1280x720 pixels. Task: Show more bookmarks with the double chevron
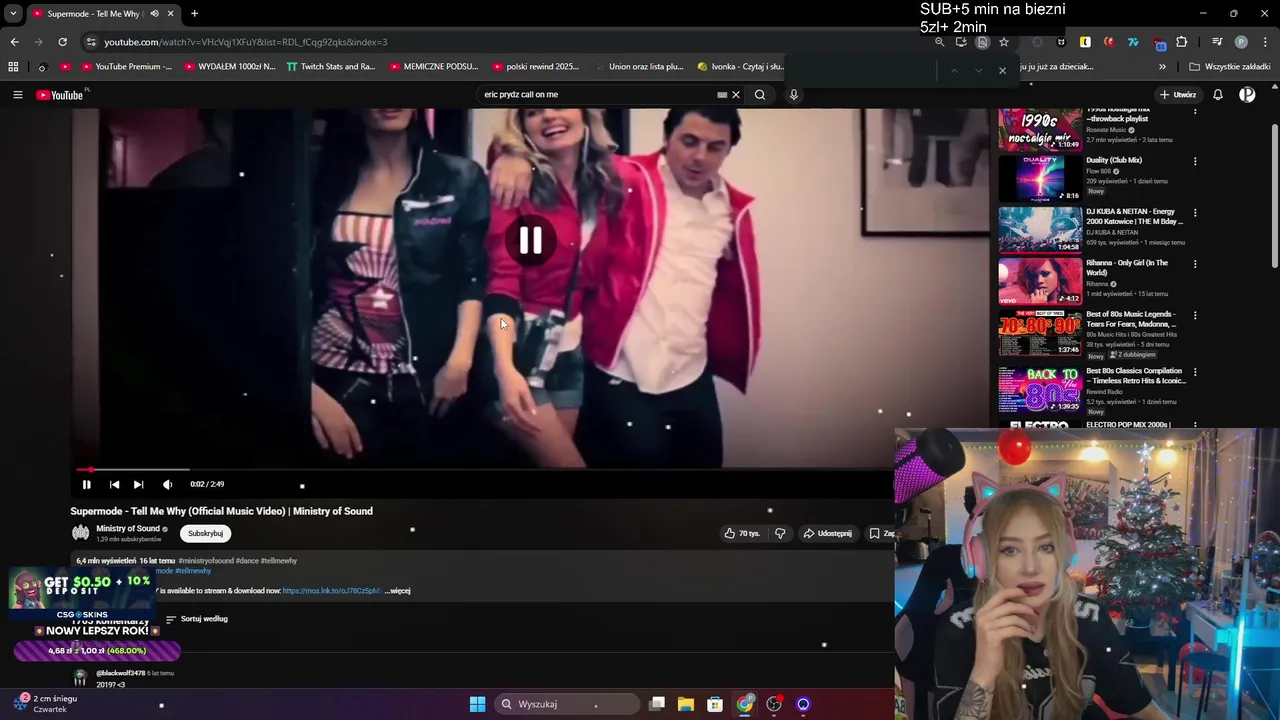[x=1162, y=67]
